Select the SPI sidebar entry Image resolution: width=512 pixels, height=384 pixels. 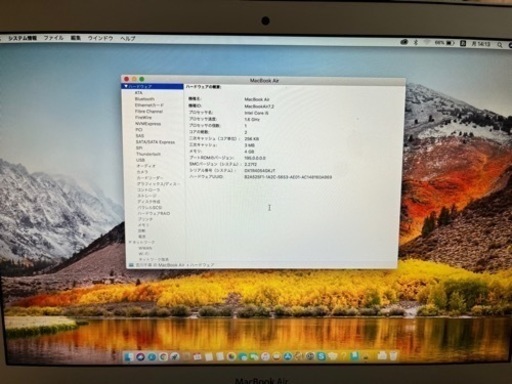pos(139,148)
